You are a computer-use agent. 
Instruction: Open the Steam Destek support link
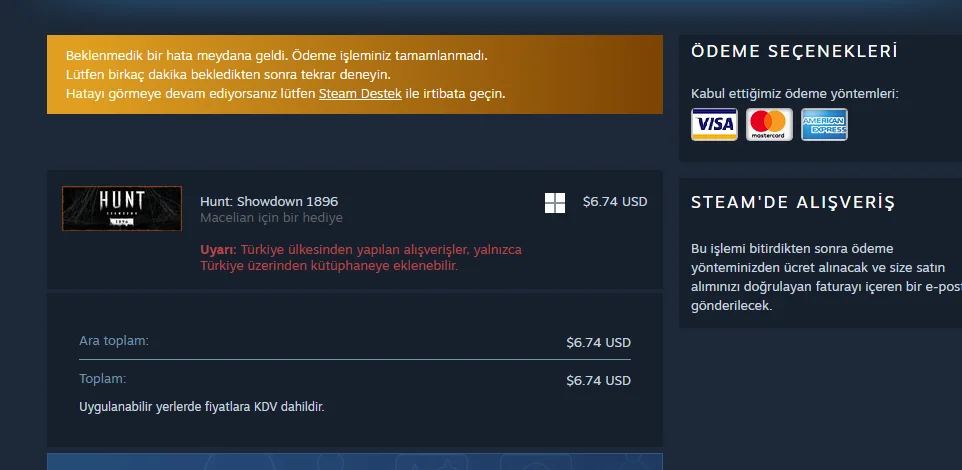tap(360, 94)
